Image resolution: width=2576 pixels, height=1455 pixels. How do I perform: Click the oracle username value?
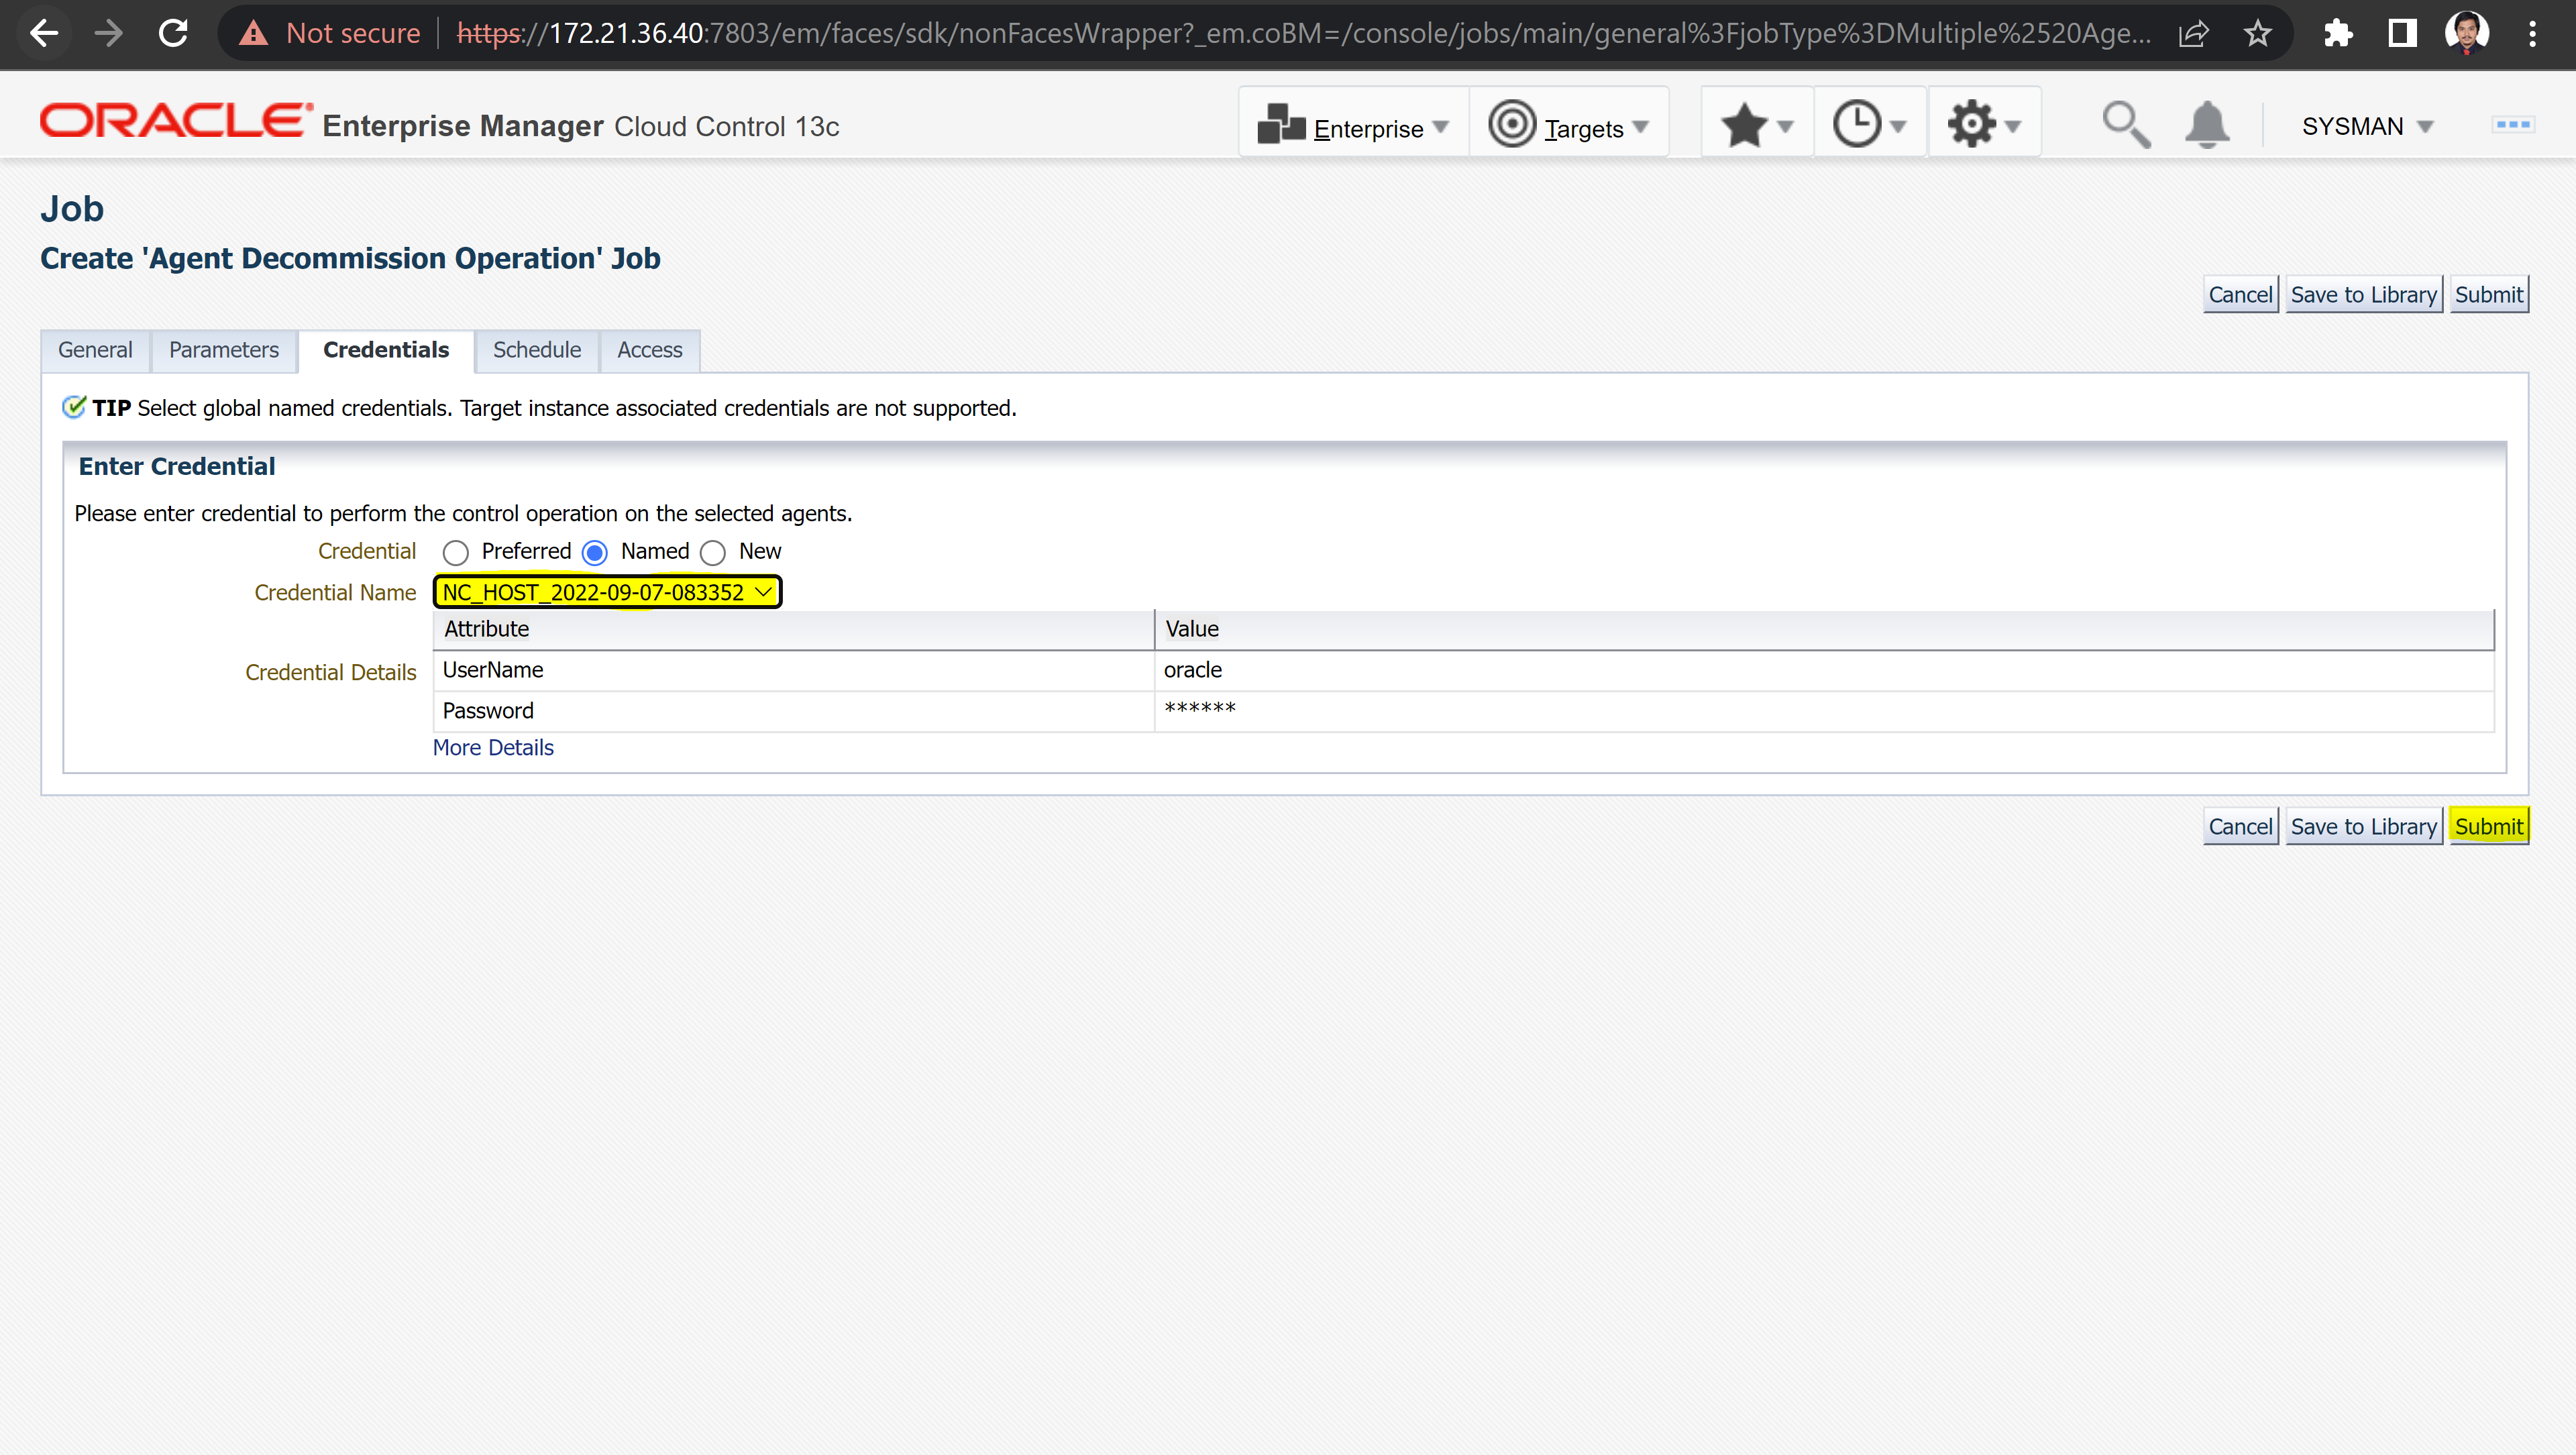coord(1193,671)
